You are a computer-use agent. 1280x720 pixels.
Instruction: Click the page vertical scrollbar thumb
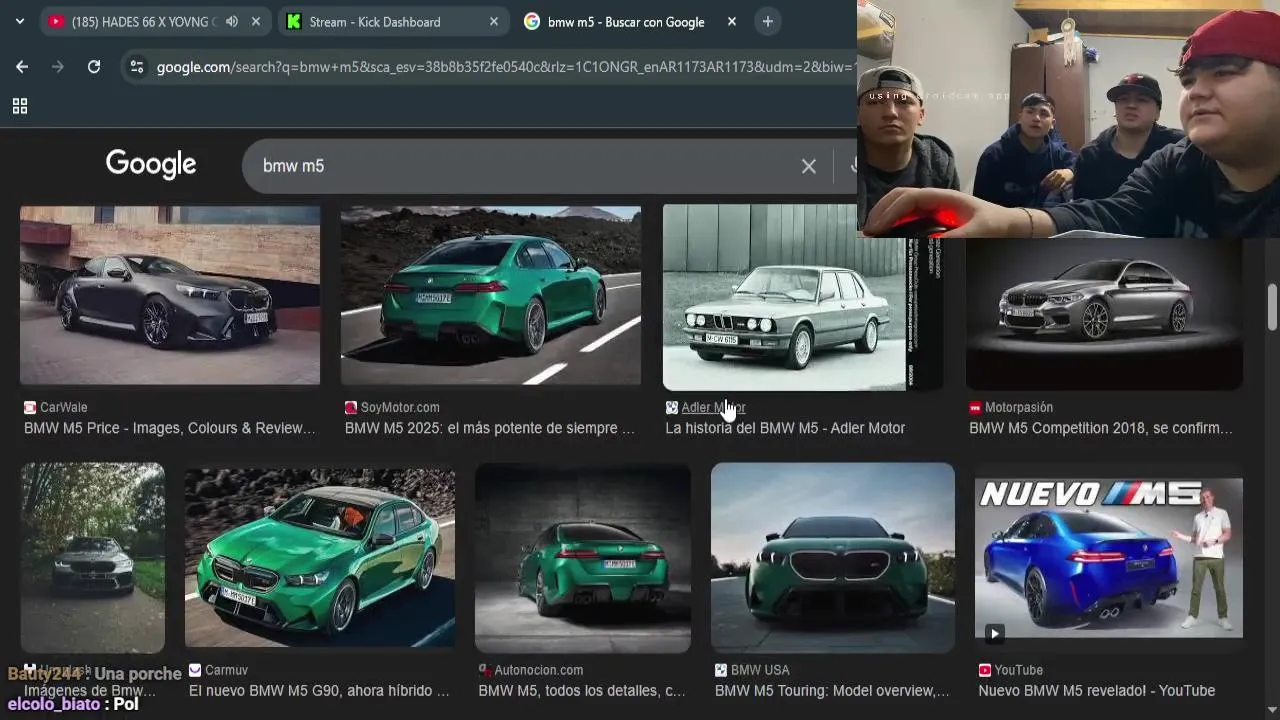(x=1272, y=306)
